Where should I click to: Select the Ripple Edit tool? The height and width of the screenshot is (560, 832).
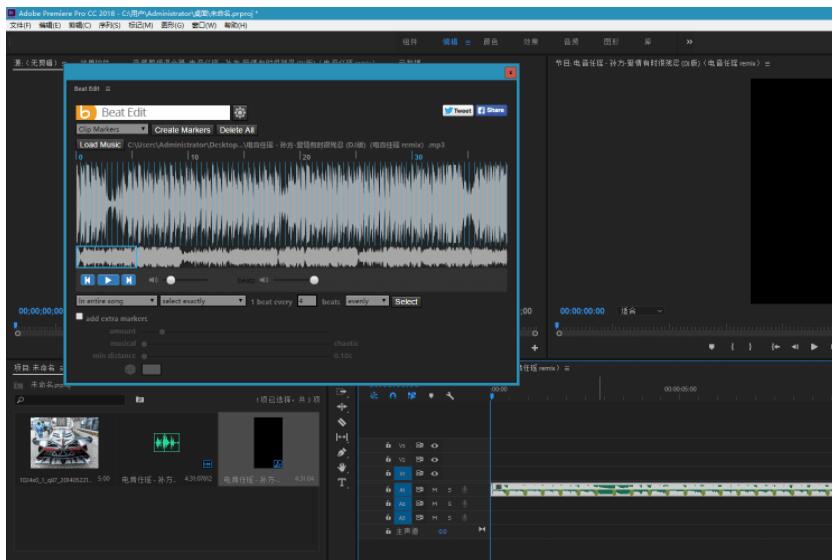click(342, 407)
